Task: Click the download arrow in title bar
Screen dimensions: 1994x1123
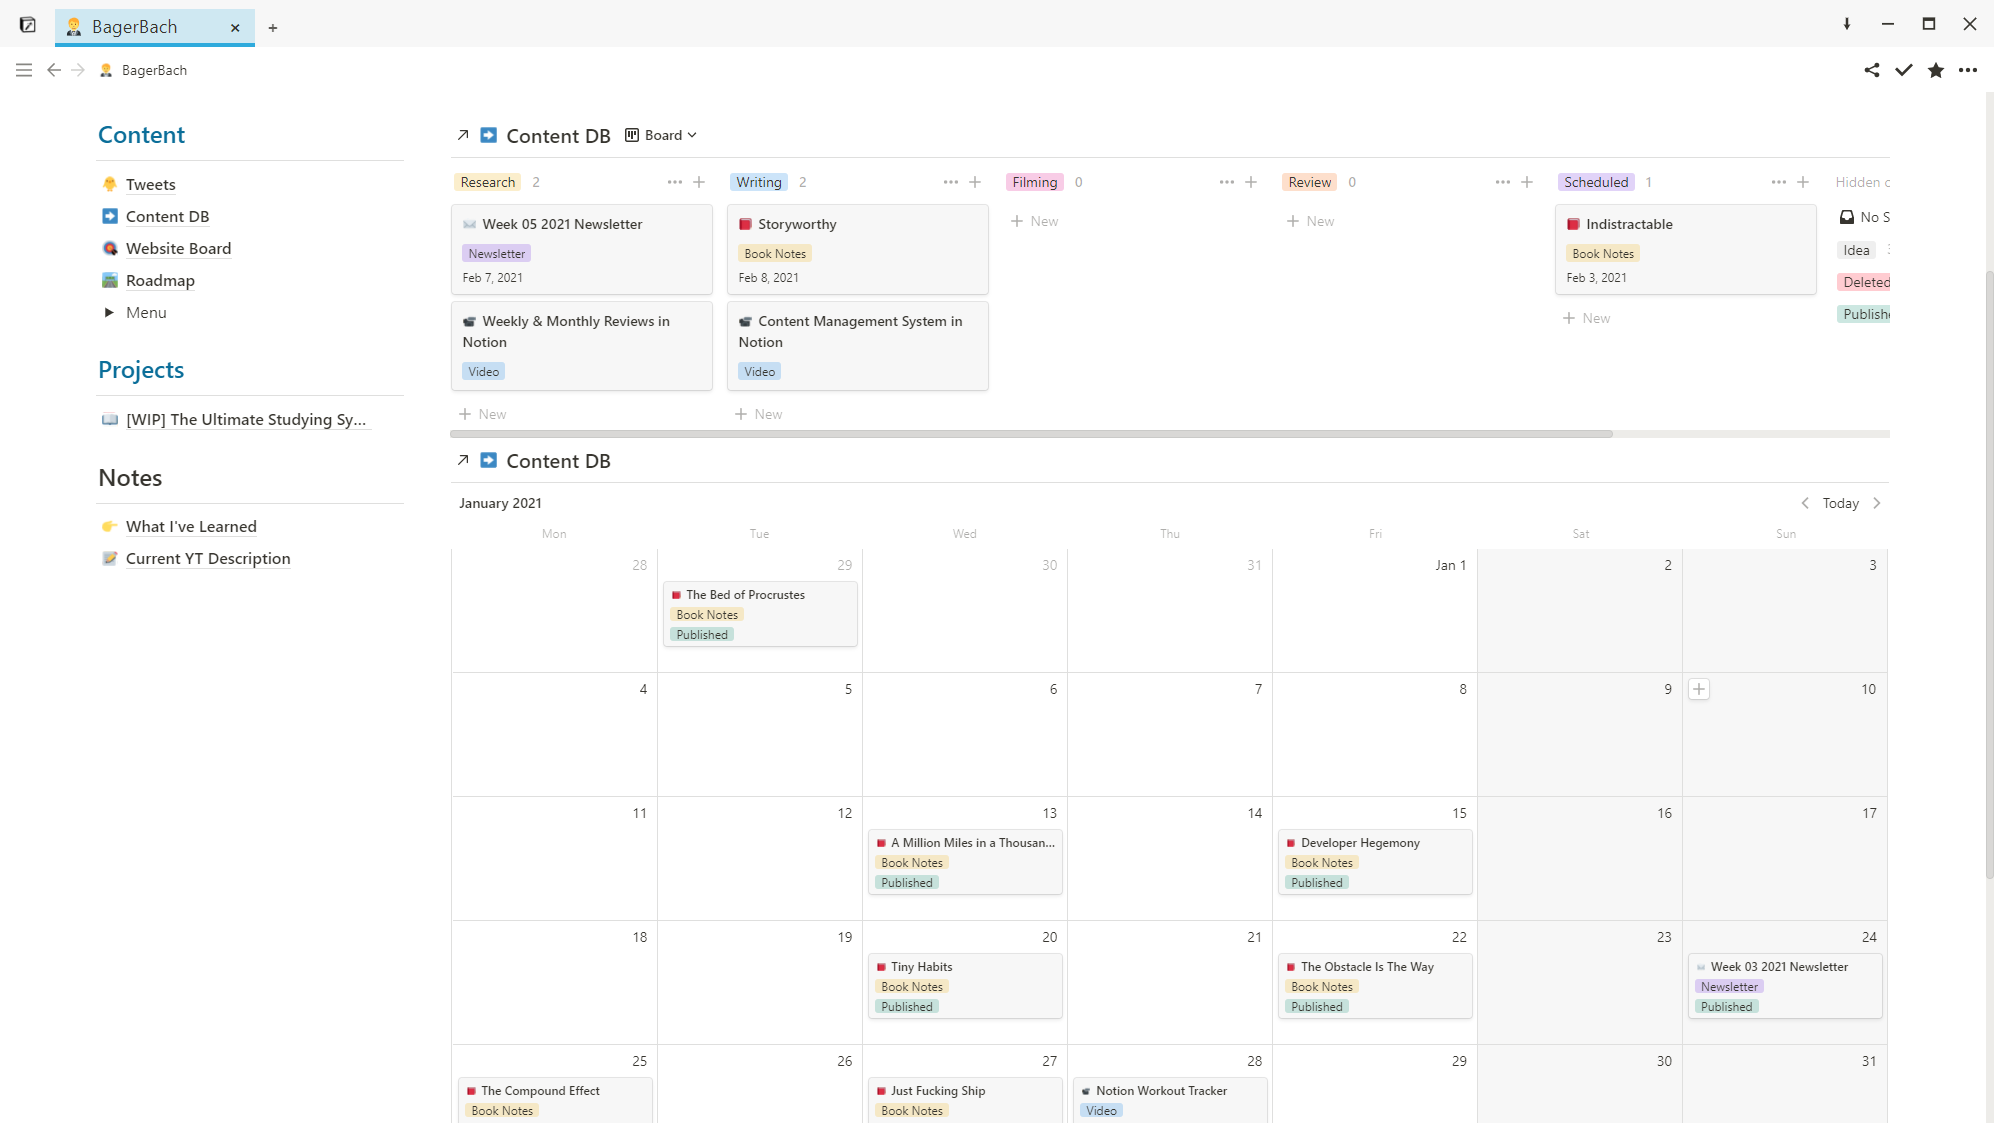Action: [x=1847, y=24]
